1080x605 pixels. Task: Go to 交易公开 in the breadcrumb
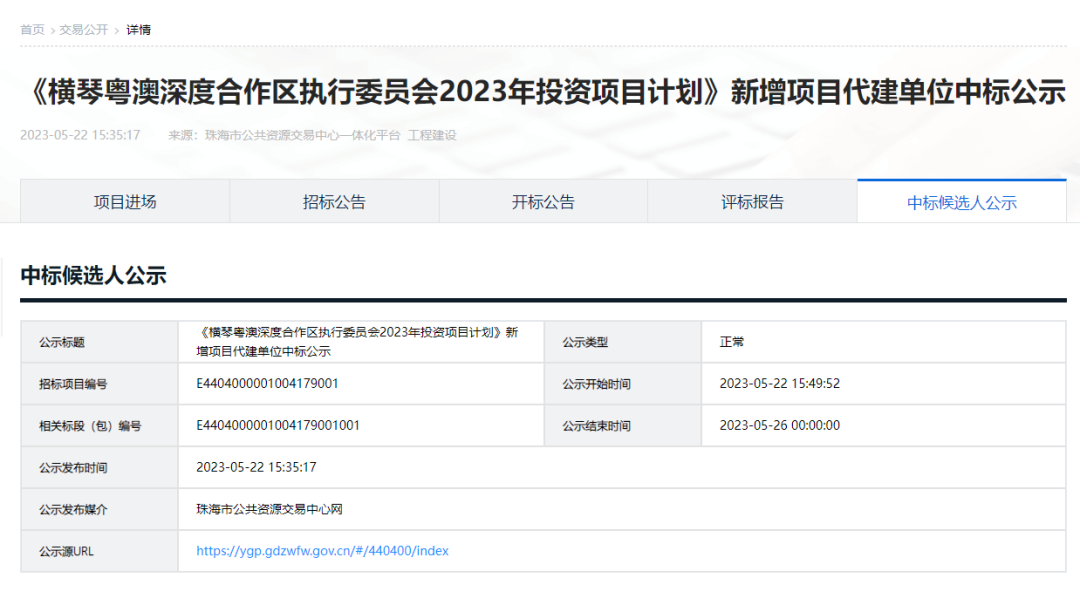tap(83, 30)
